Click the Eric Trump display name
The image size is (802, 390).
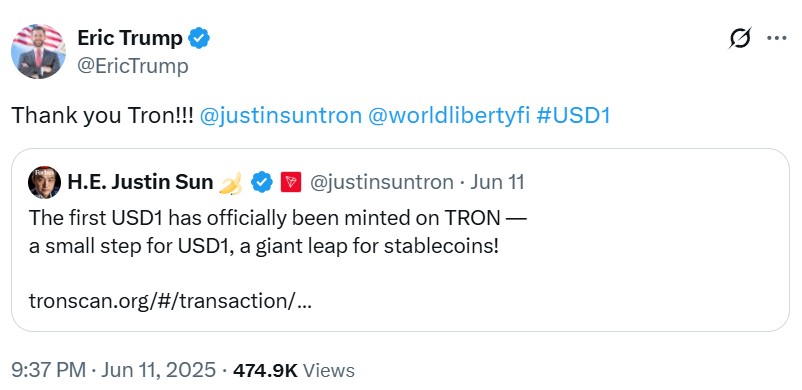point(130,38)
